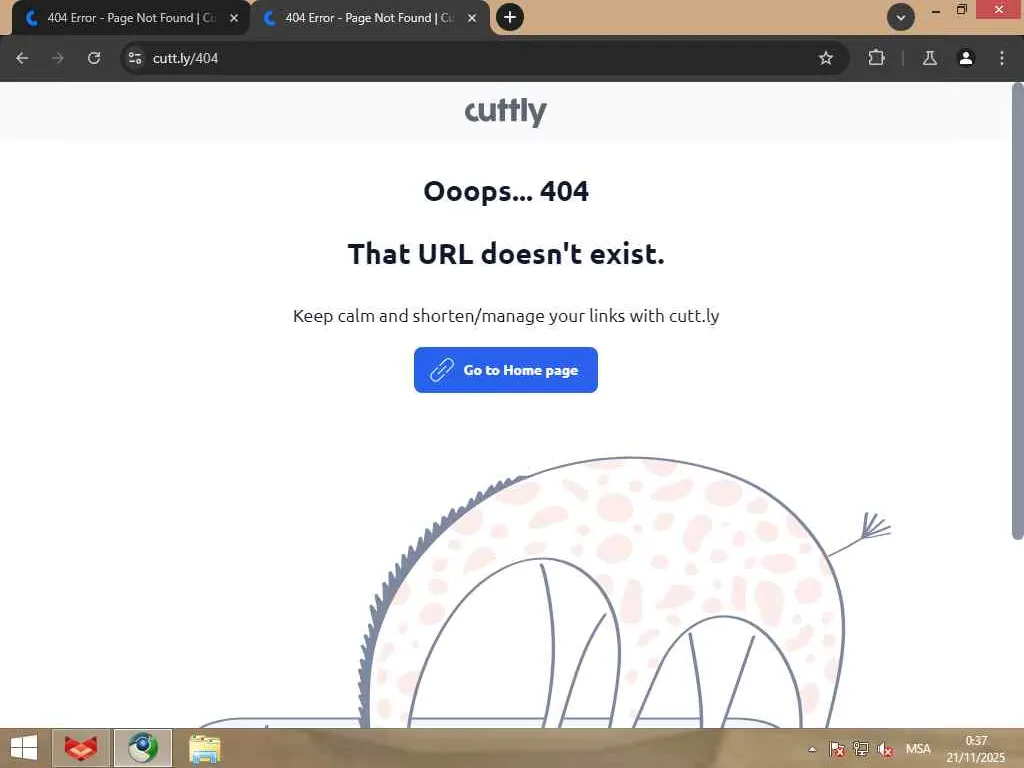The width and height of the screenshot is (1024, 768).
Task: Close the second 404 Error tab
Action: coord(472,18)
